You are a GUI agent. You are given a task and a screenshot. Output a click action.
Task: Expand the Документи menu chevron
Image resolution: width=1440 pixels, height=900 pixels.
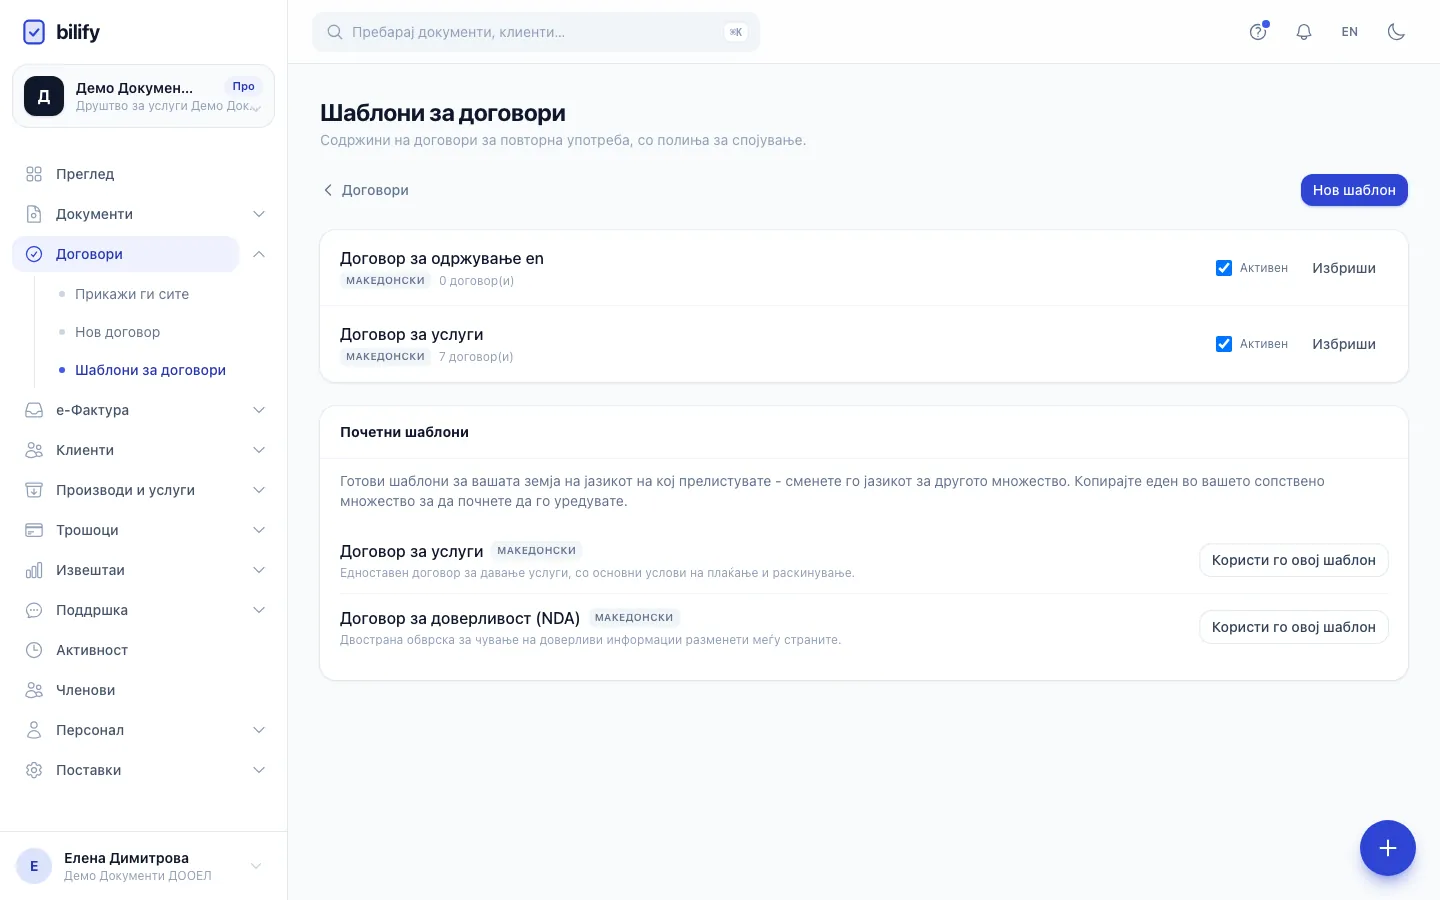(x=259, y=214)
